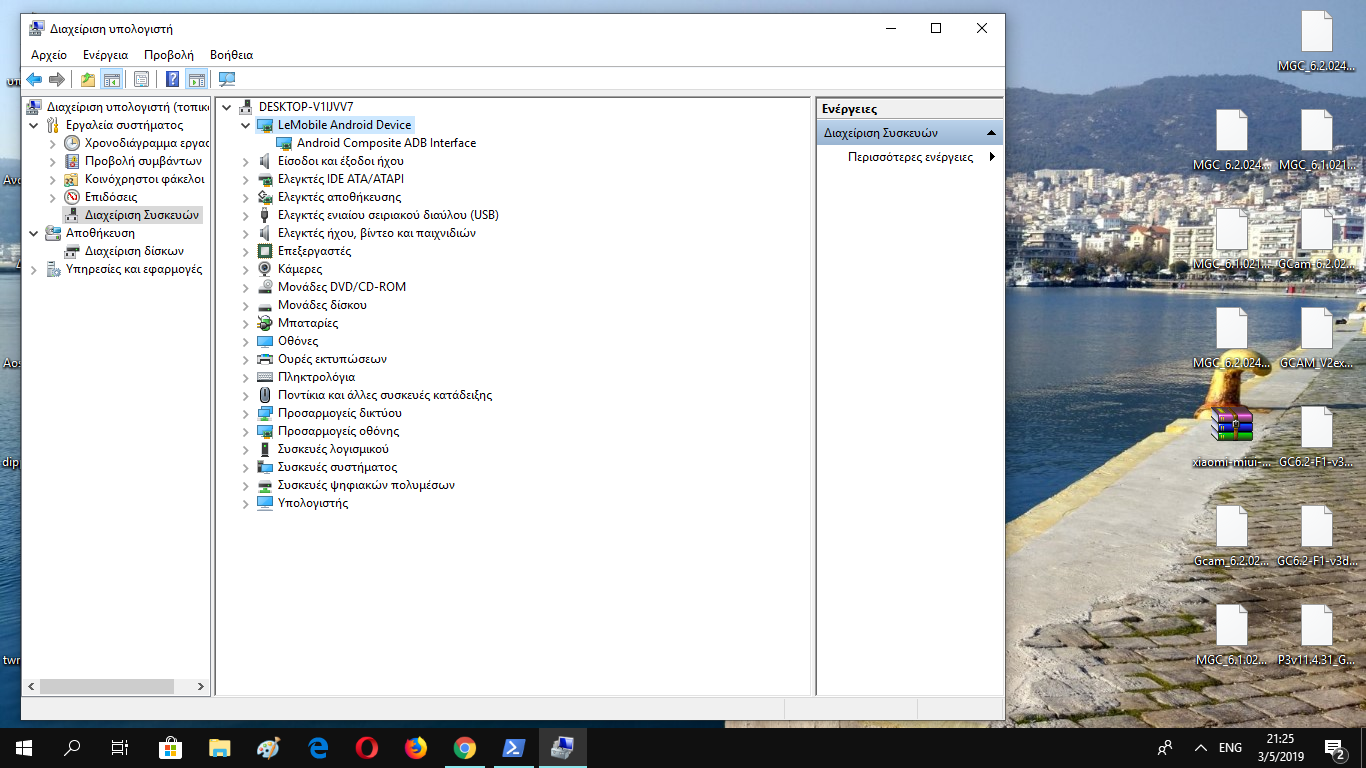Screen dimensions: 1366x768
Task: Open the Προβολή menu
Action: [x=168, y=55]
